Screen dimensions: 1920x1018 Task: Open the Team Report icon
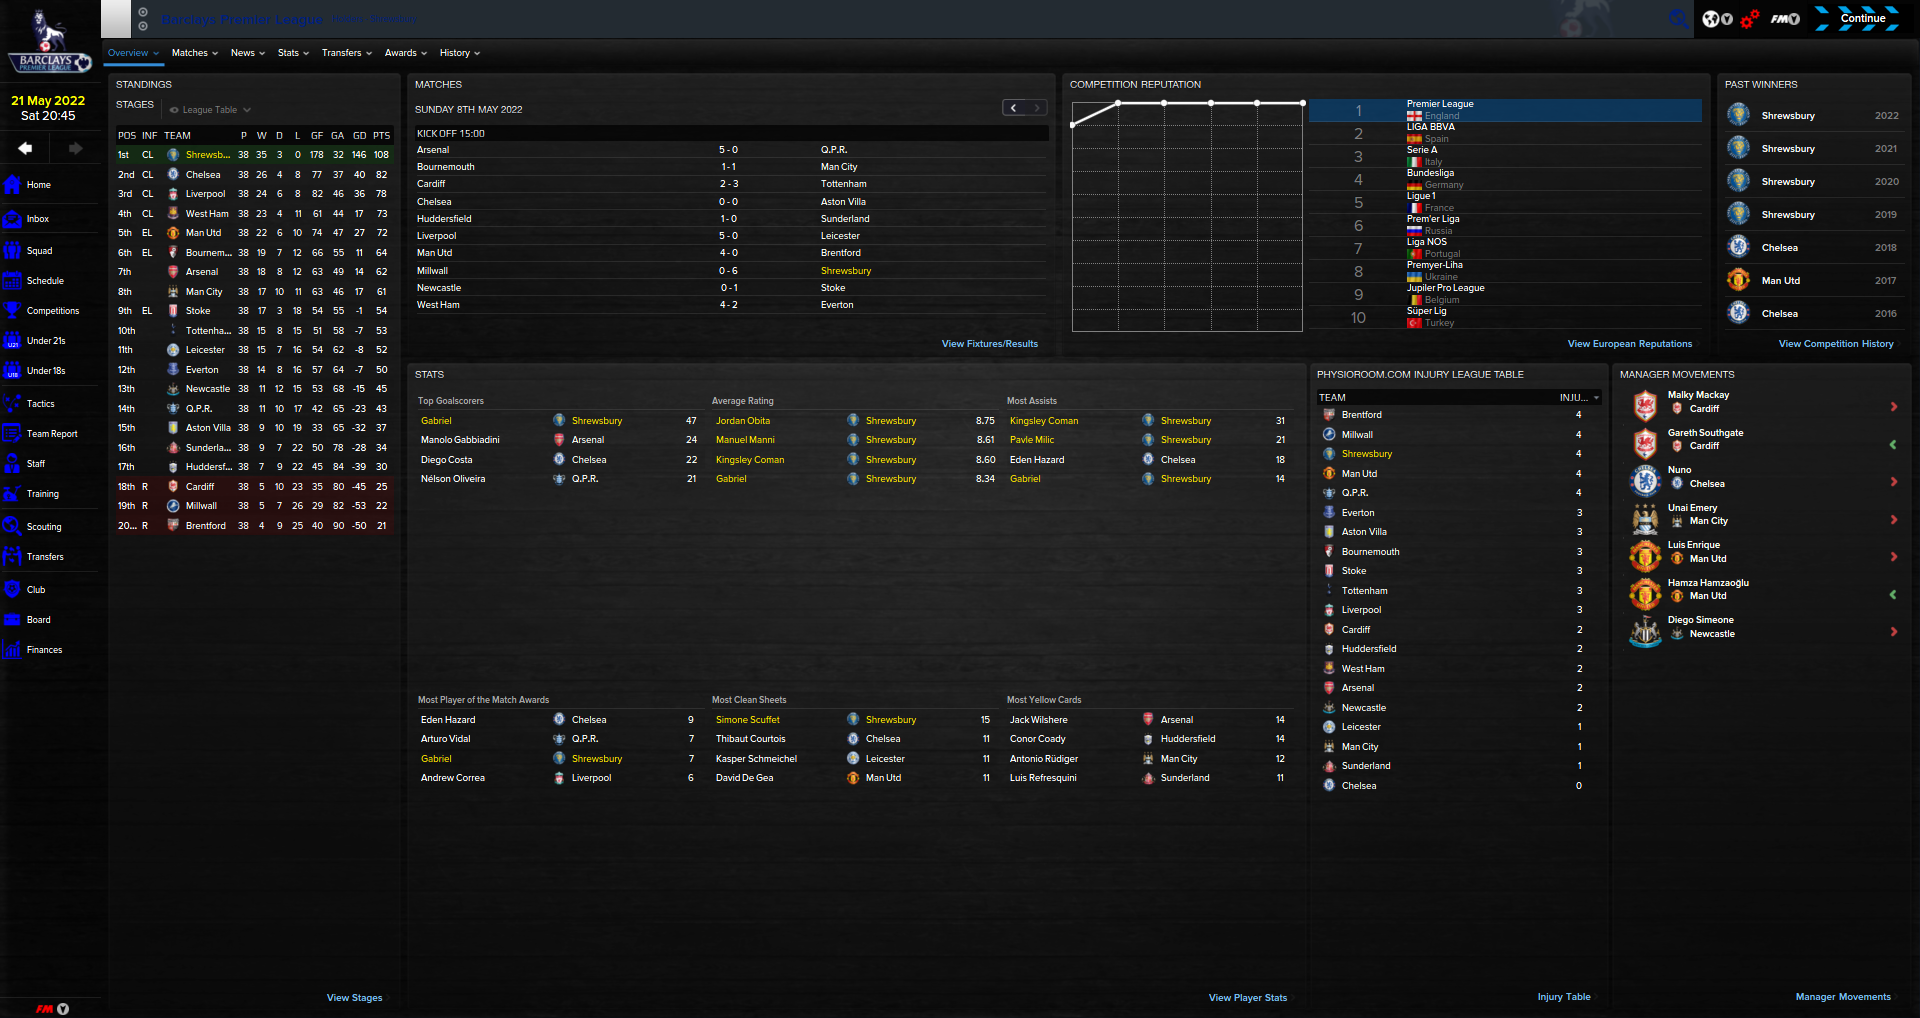(12, 433)
